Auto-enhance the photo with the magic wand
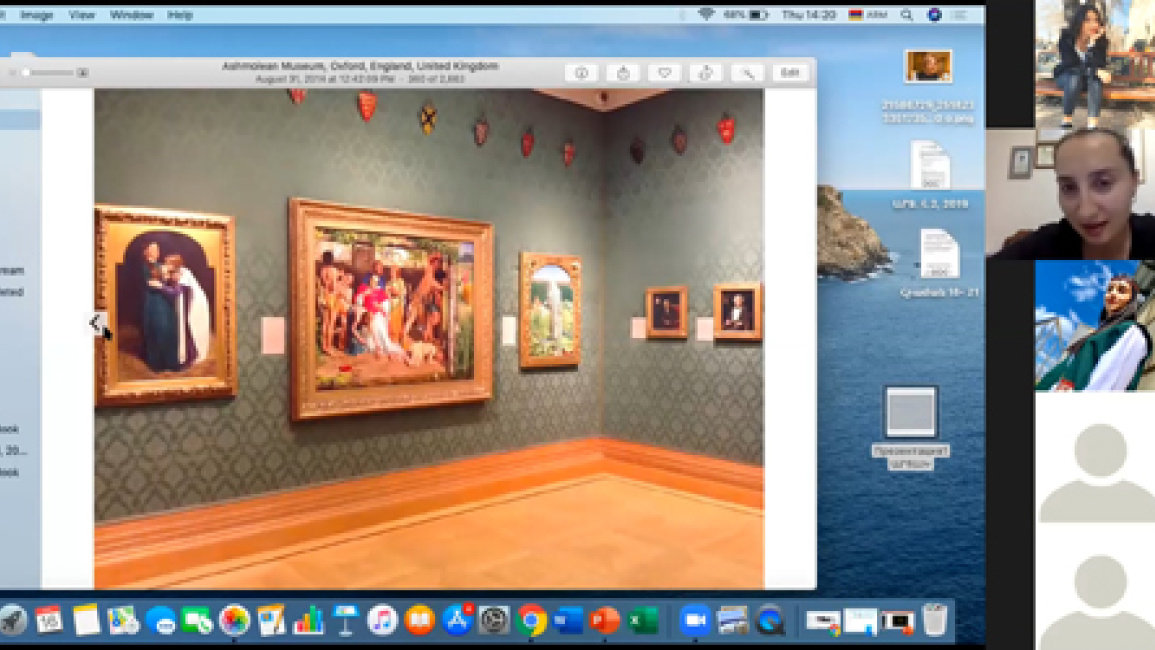 click(747, 73)
